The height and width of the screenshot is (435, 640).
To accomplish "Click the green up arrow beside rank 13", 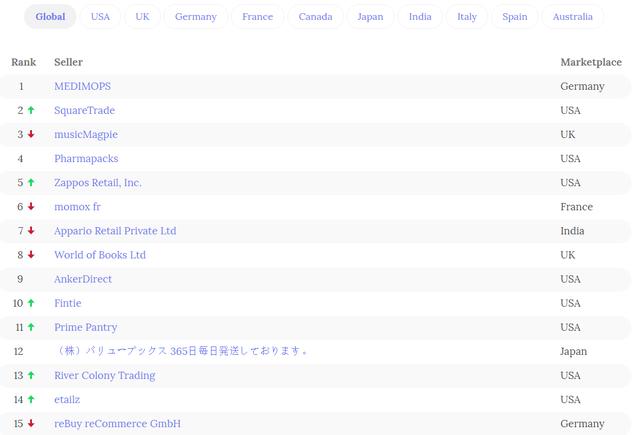I will click(31, 375).
